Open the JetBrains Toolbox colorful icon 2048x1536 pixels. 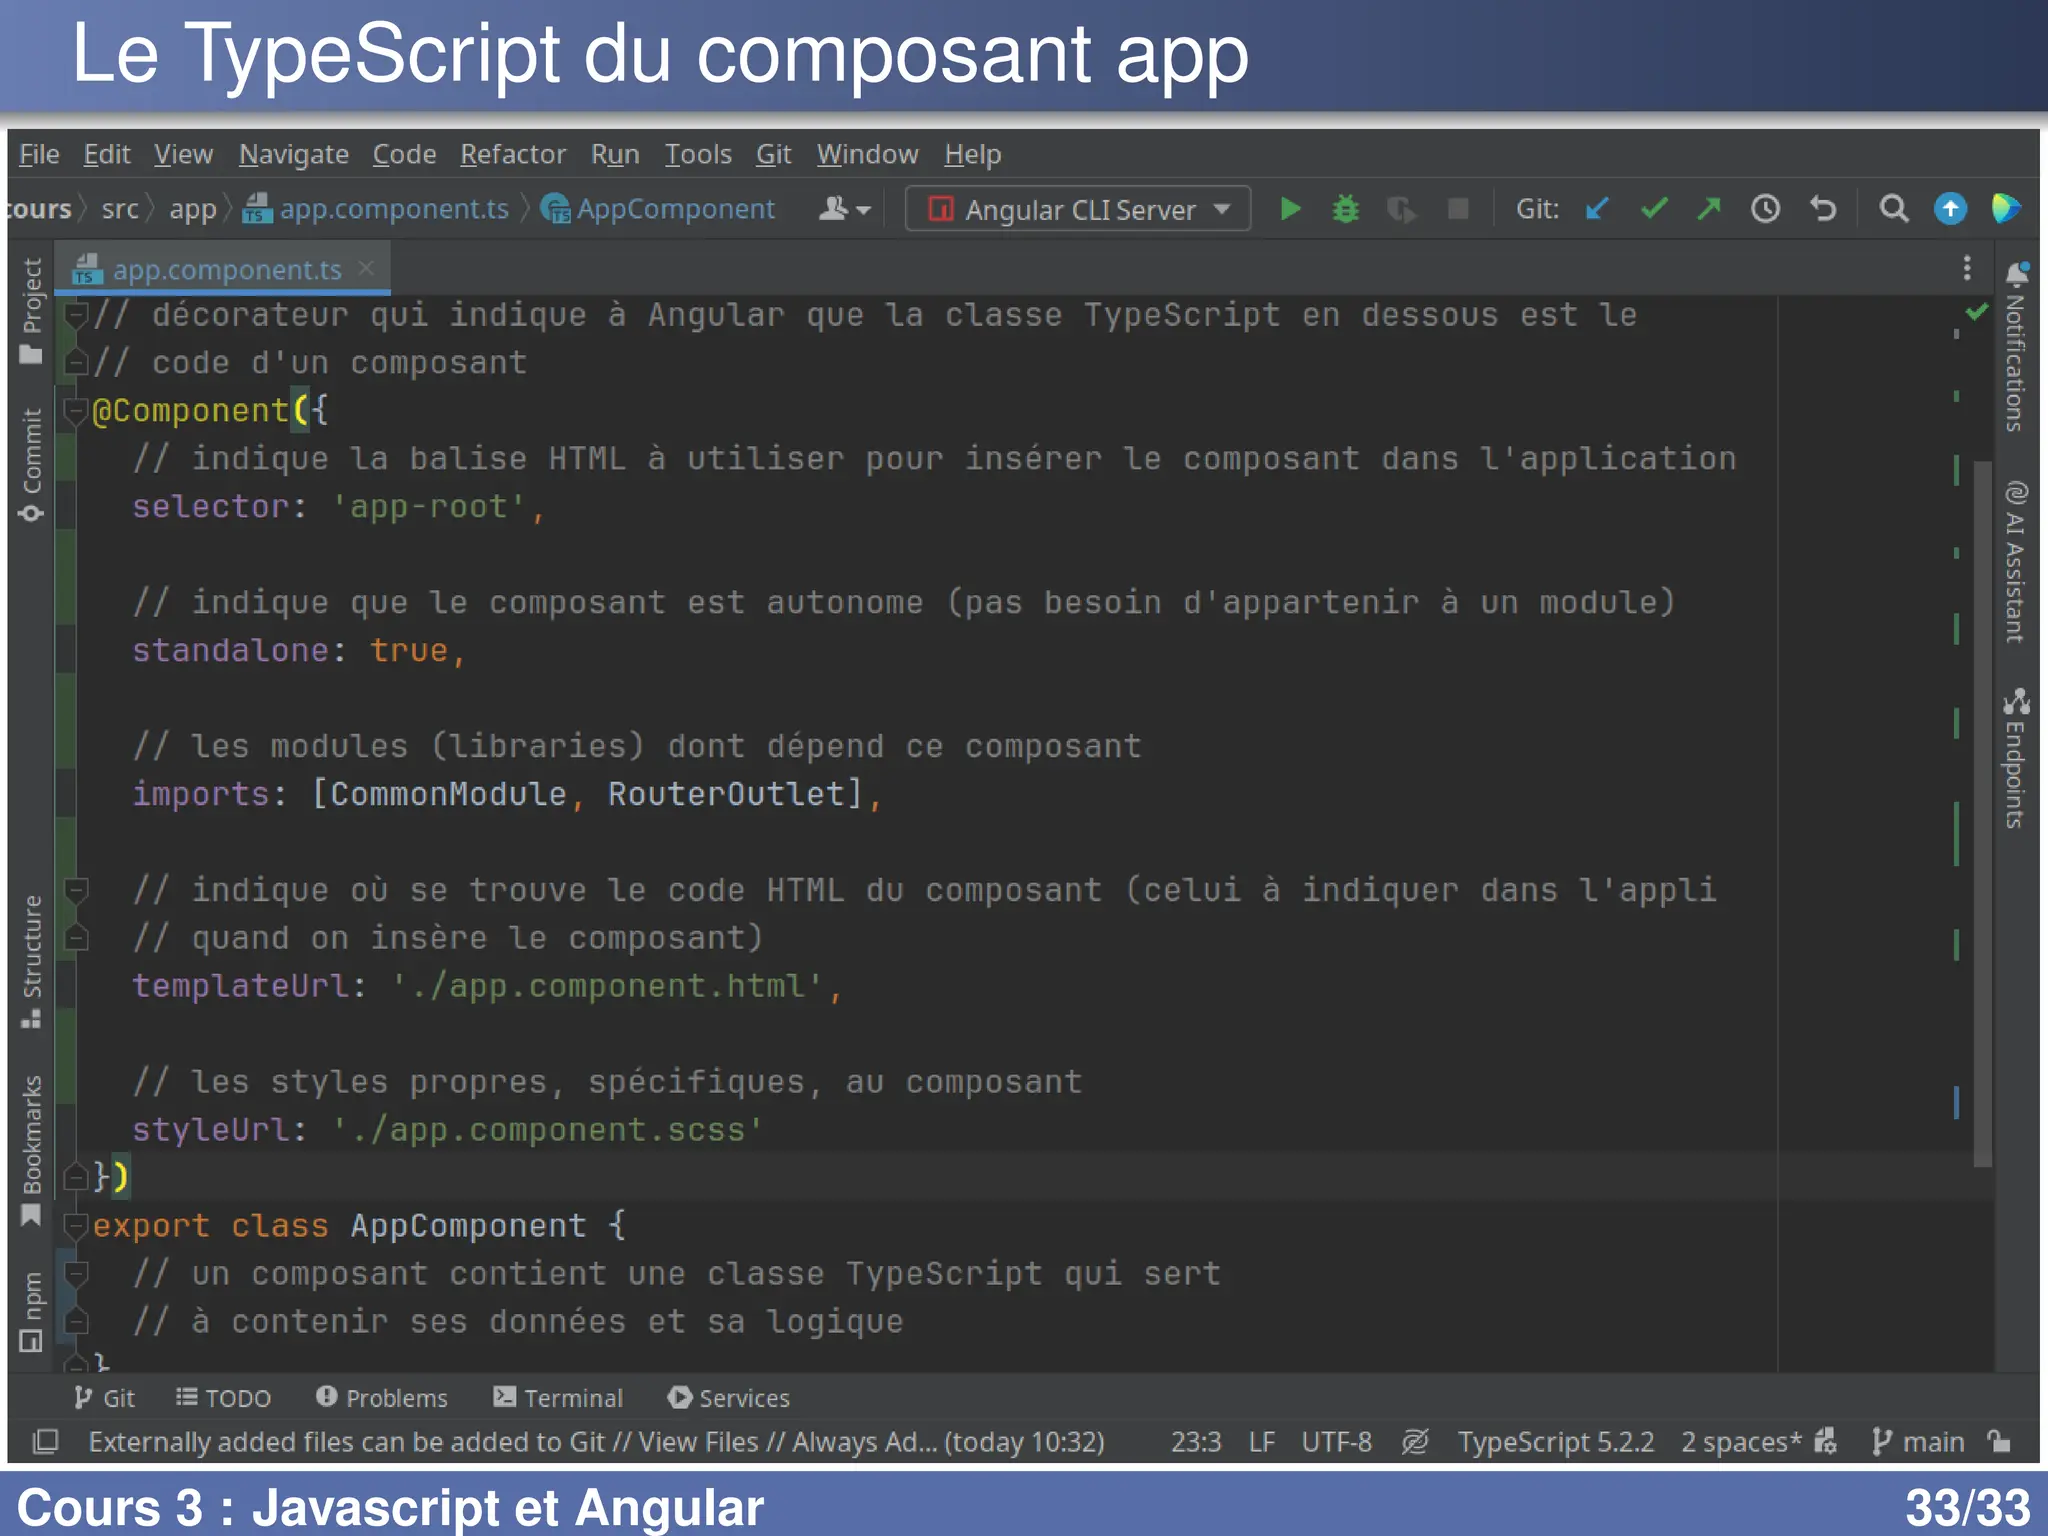2006,209
